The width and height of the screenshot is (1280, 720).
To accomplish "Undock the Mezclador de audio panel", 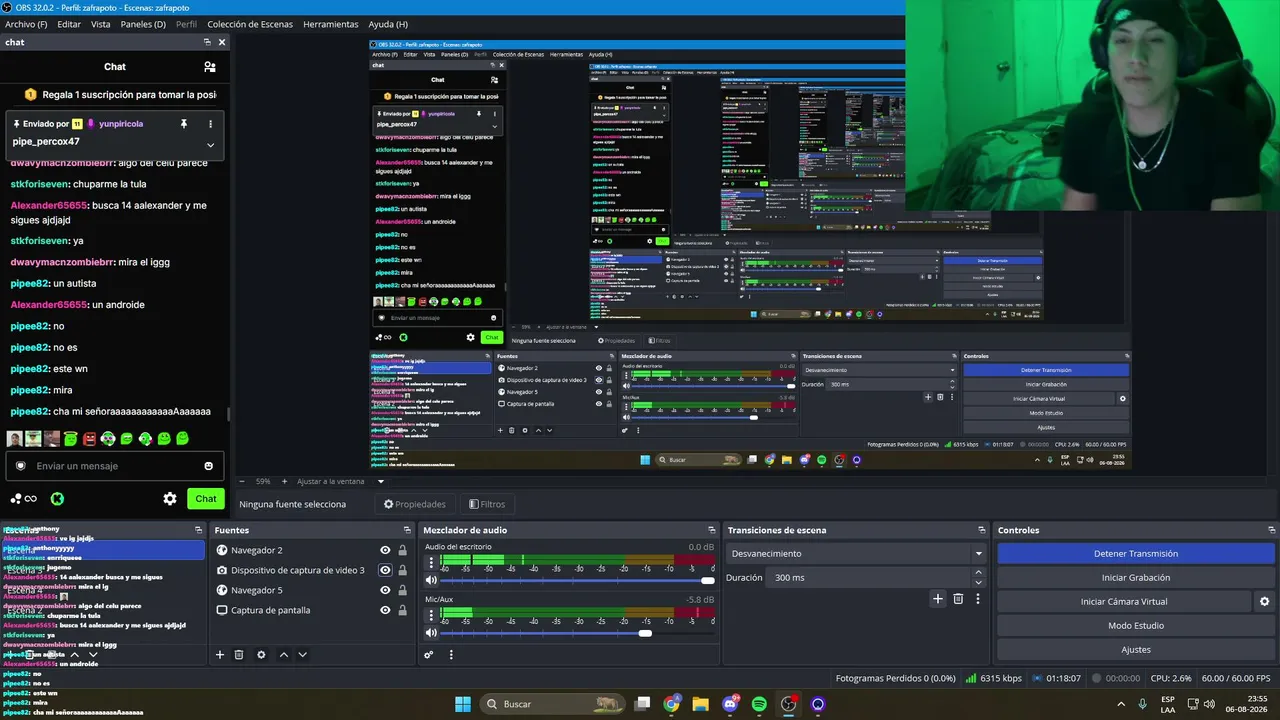I will pyautogui.click(x=711, y=530).
